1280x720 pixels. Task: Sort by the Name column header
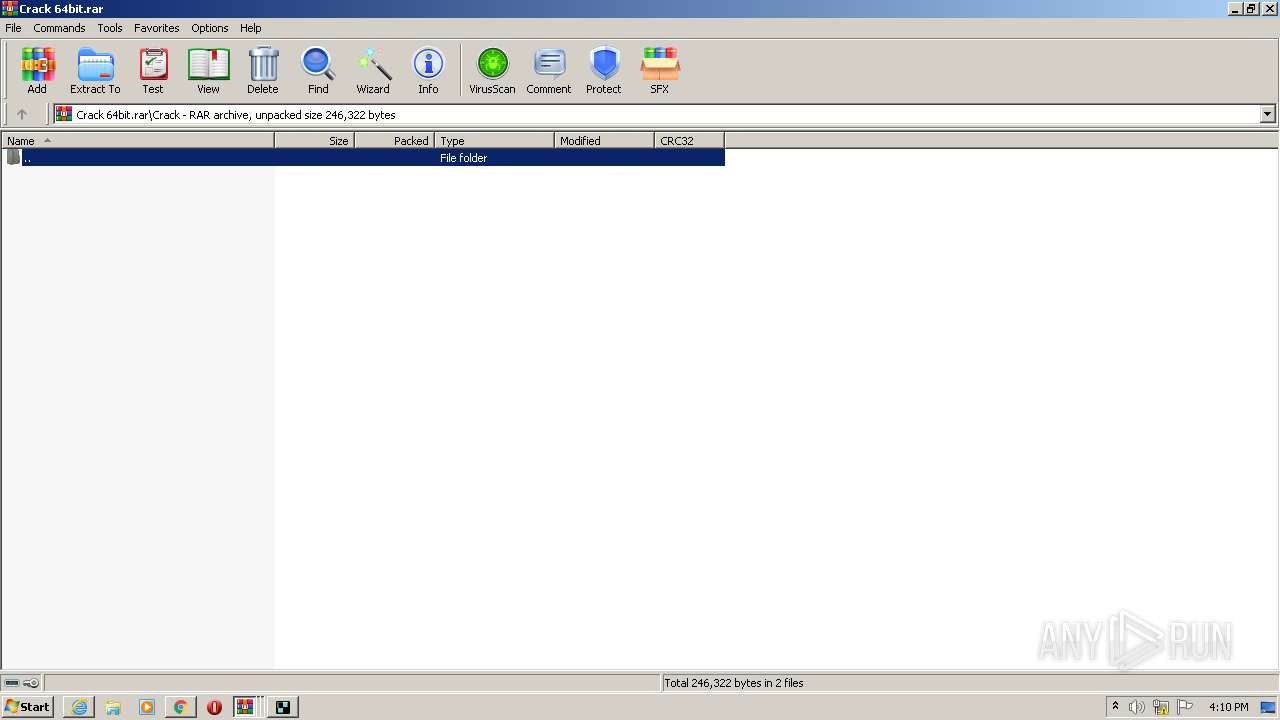click(x=138, y=141)
